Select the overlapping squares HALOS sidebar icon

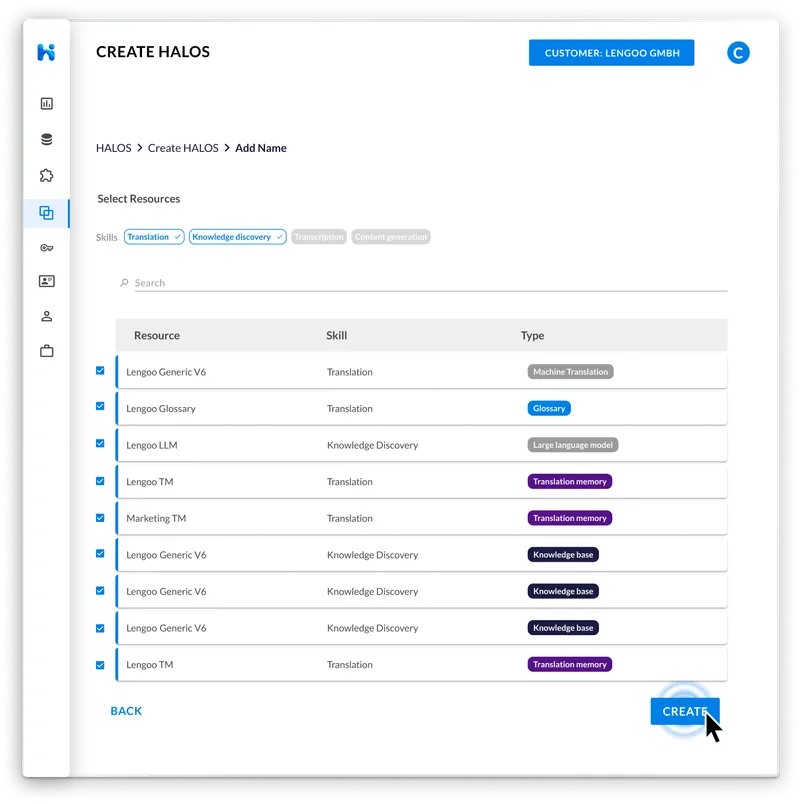[47, 213]
